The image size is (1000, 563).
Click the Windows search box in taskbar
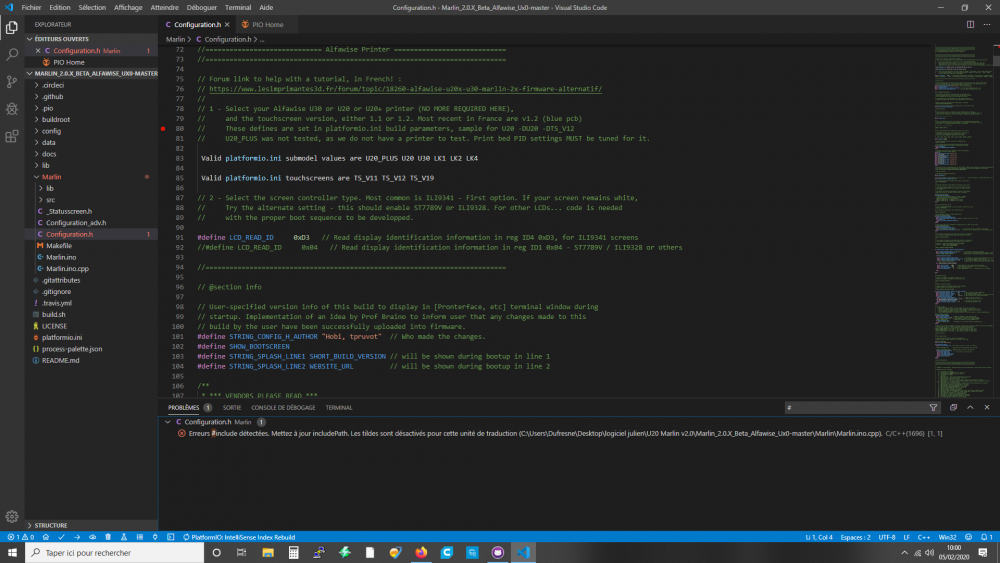point(115,552)
